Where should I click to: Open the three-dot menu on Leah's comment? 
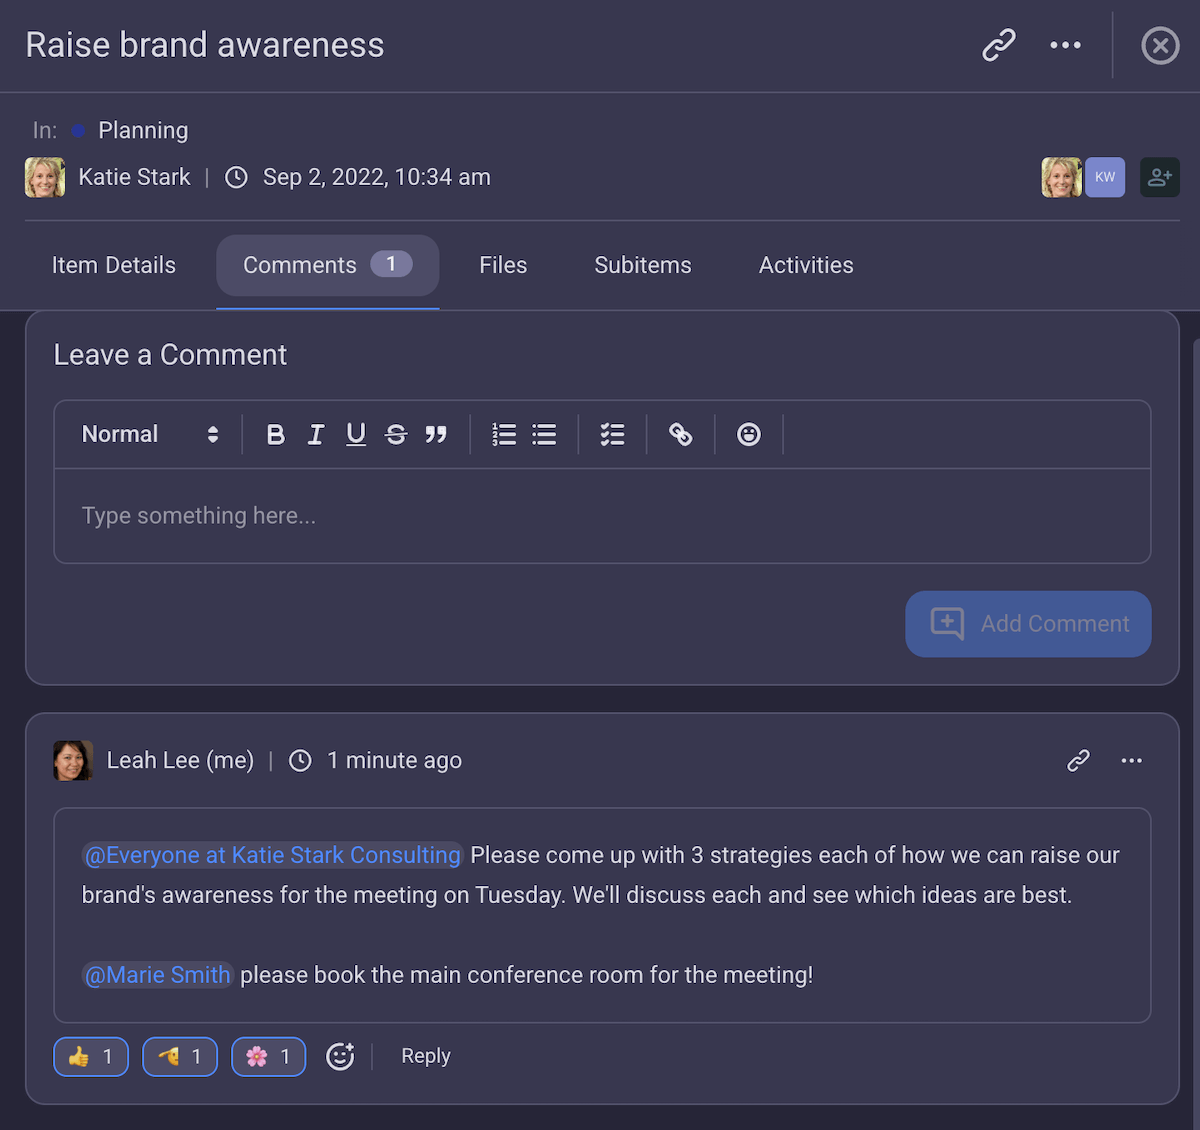(1131, 760)
